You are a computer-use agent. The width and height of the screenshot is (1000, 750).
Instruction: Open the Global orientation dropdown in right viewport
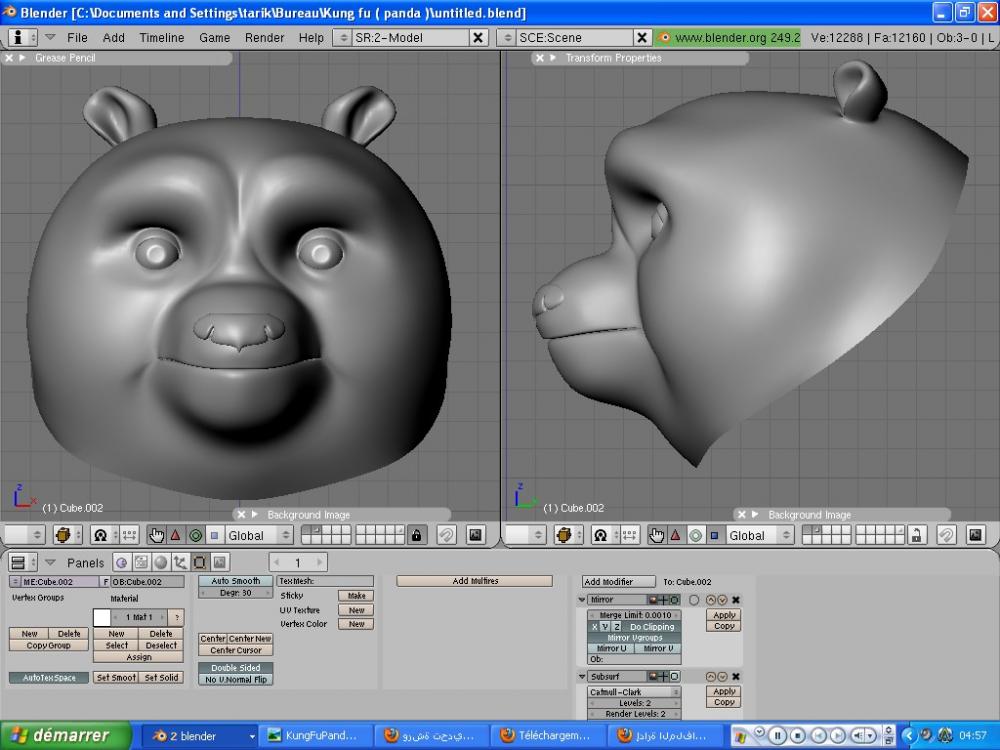[759, 534]
